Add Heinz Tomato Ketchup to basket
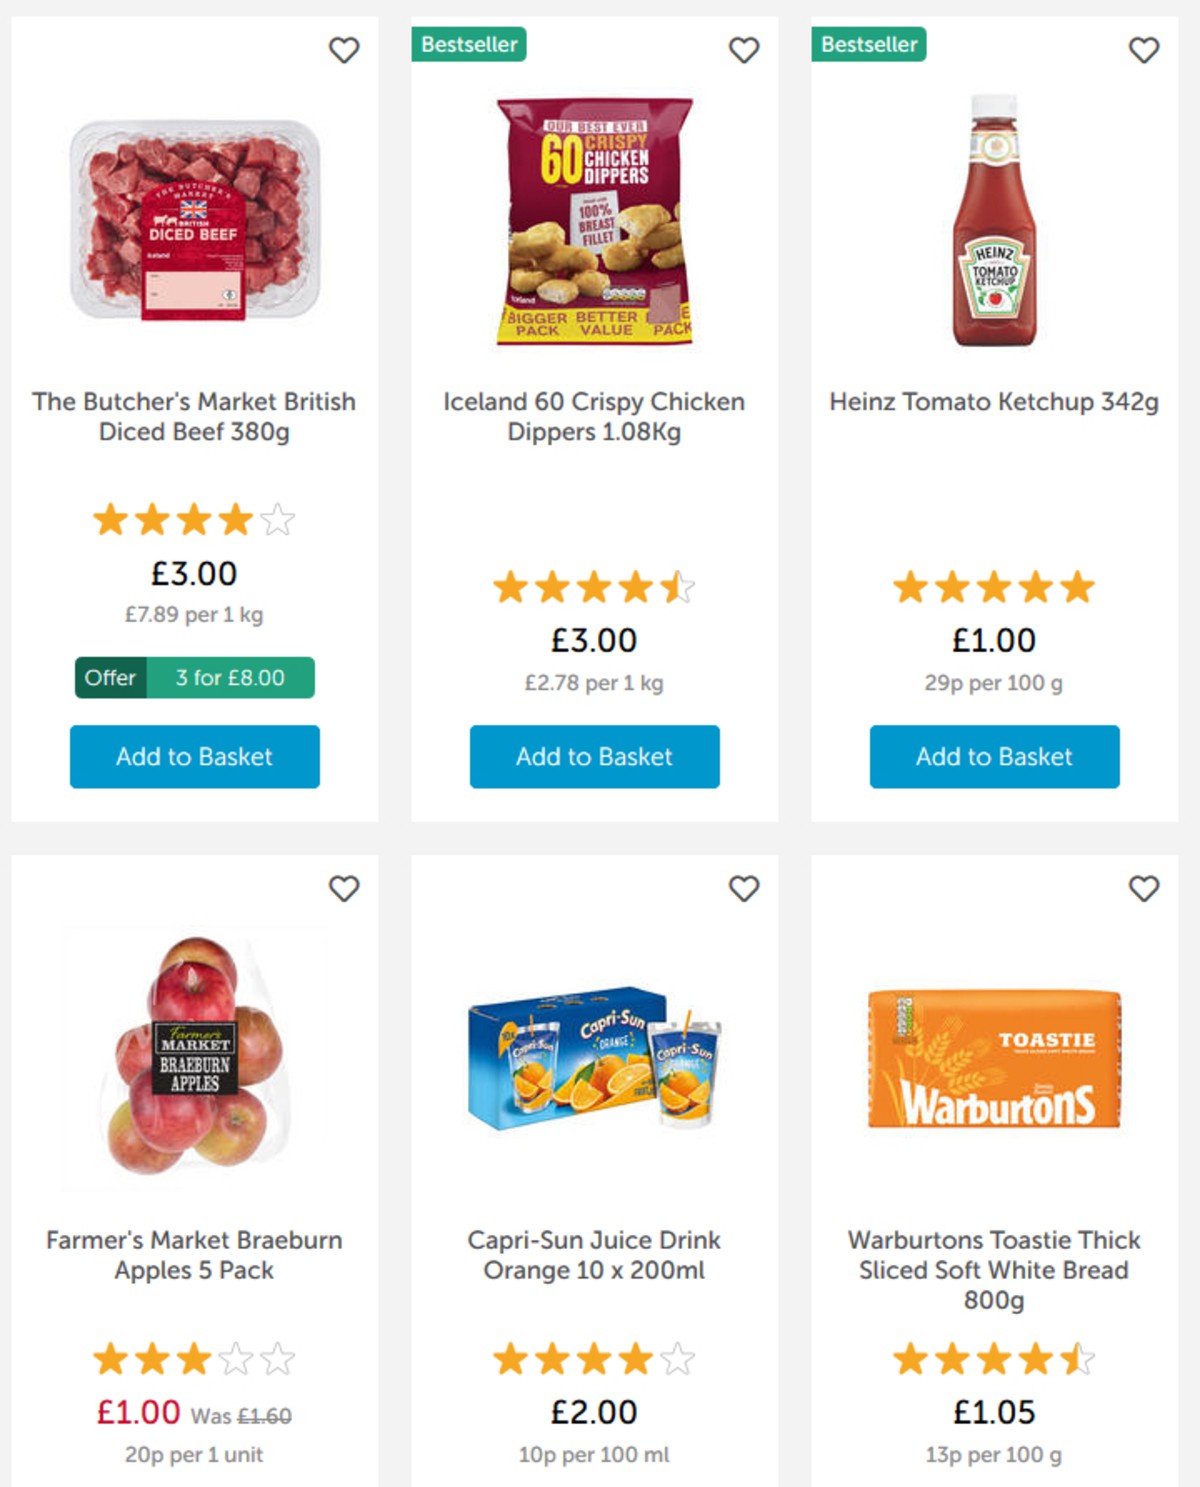The width and height of the screenshot is (1200, 1487). click(994, 756)
